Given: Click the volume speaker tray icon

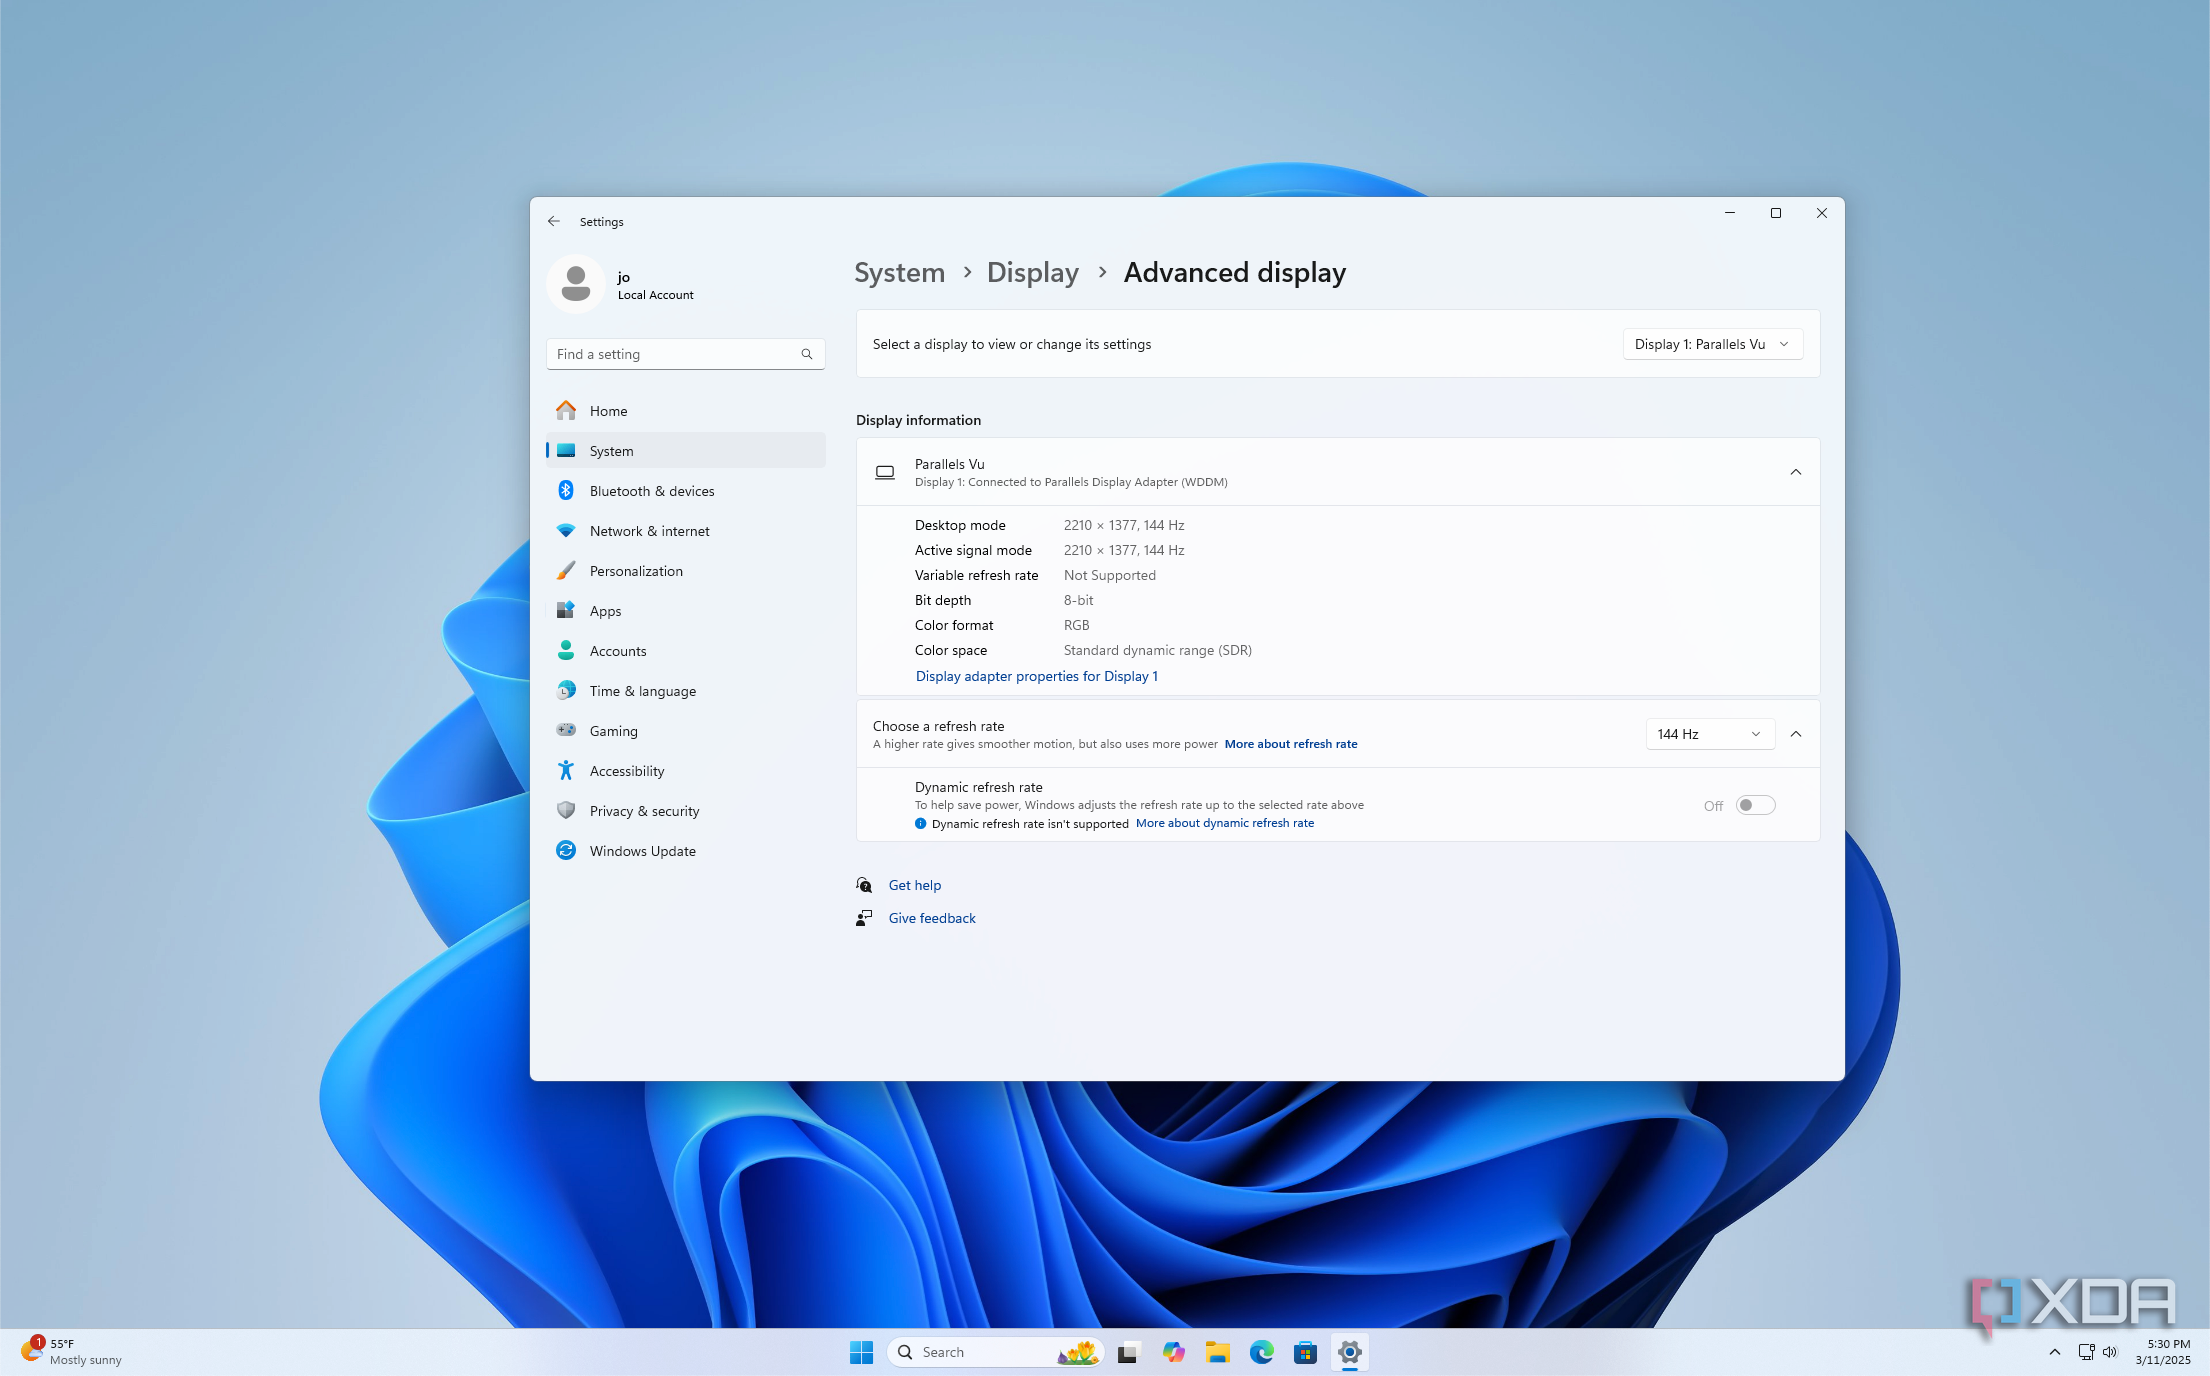Looking at the screenshot, I should coord(2110,1352).
